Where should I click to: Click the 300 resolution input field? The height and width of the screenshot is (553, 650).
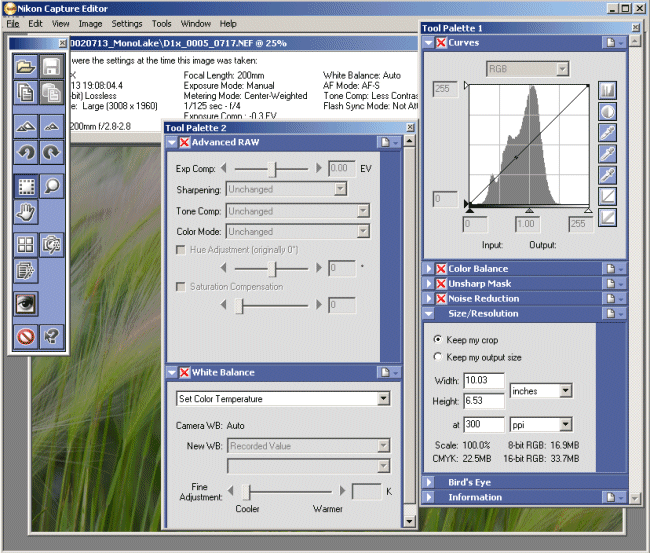click(x=484, y=424)
